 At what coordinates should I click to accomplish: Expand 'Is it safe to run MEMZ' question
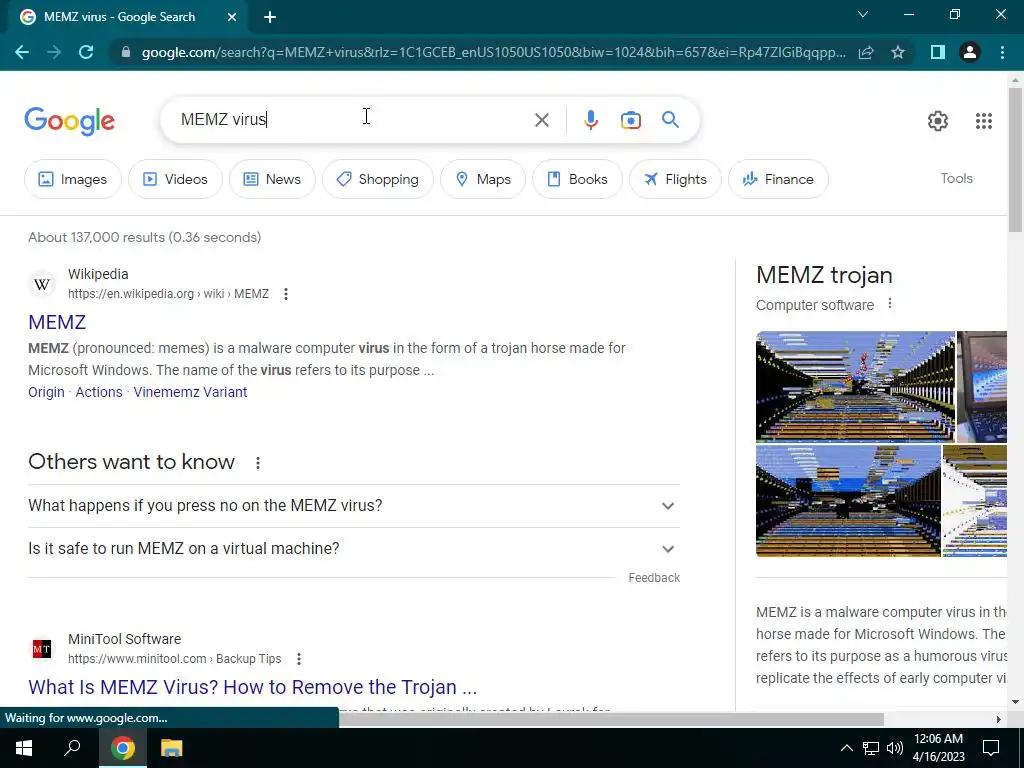pos(354,549)
